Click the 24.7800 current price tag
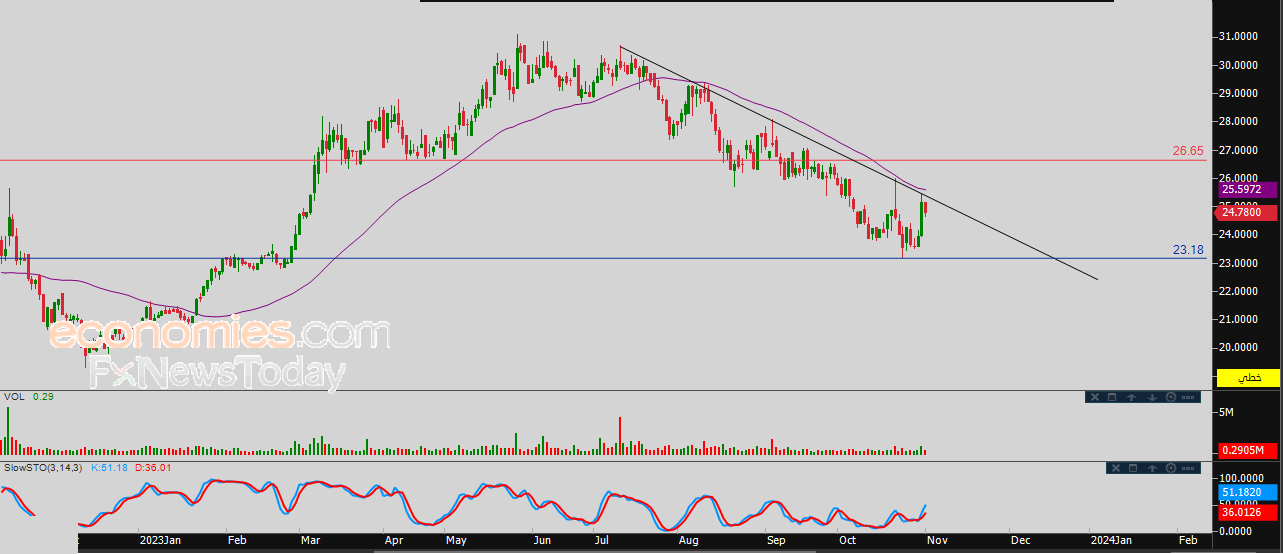 1246,212
